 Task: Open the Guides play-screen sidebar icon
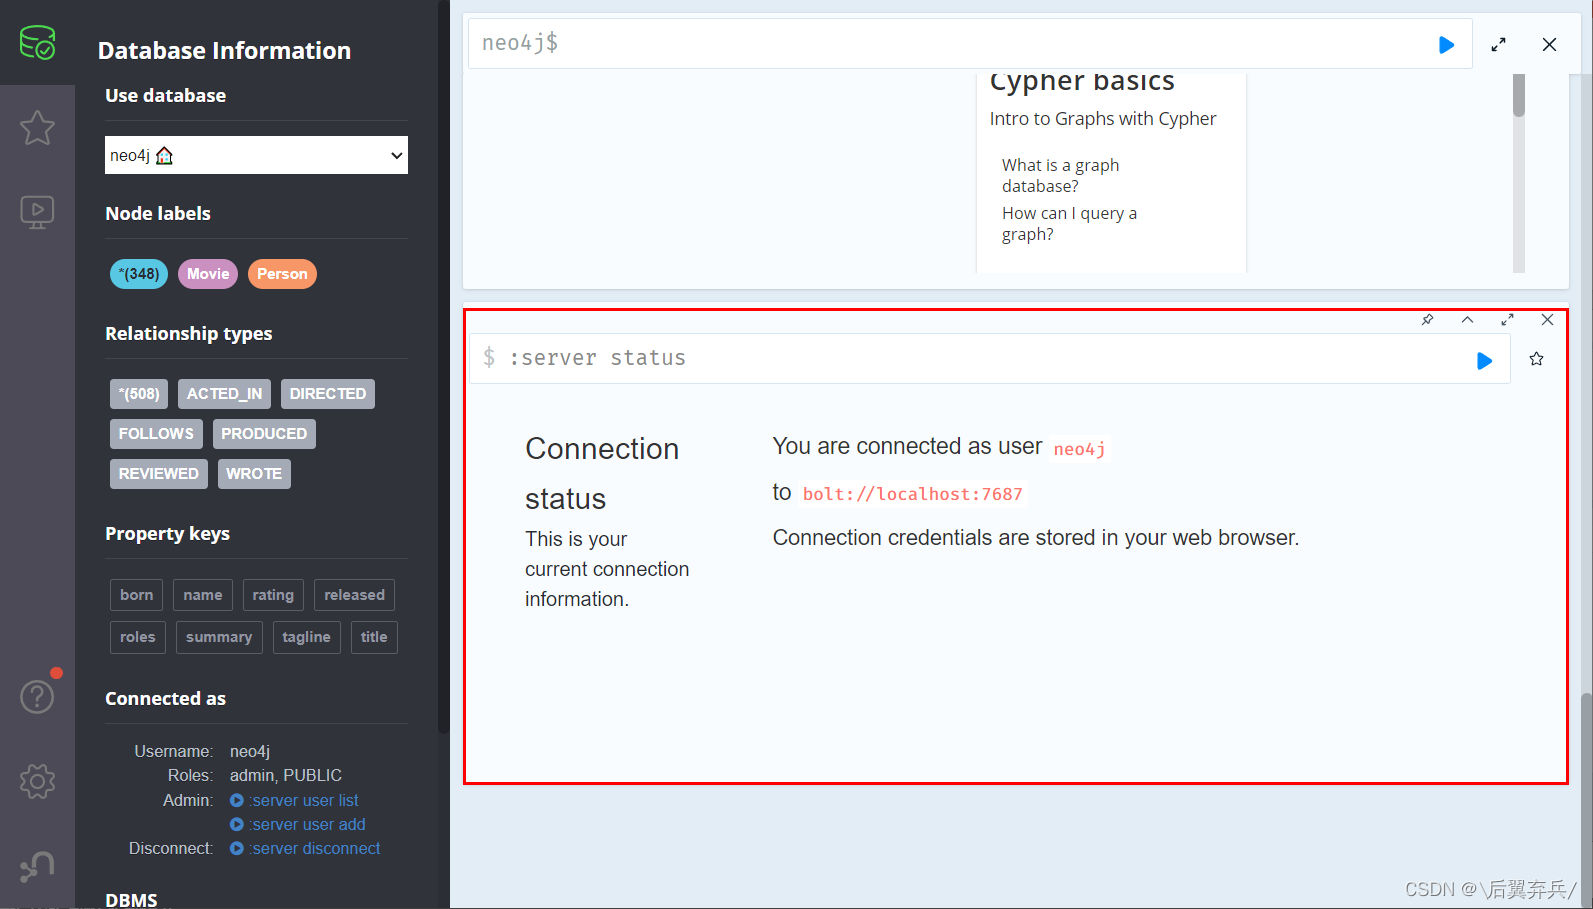coord(37,211)
